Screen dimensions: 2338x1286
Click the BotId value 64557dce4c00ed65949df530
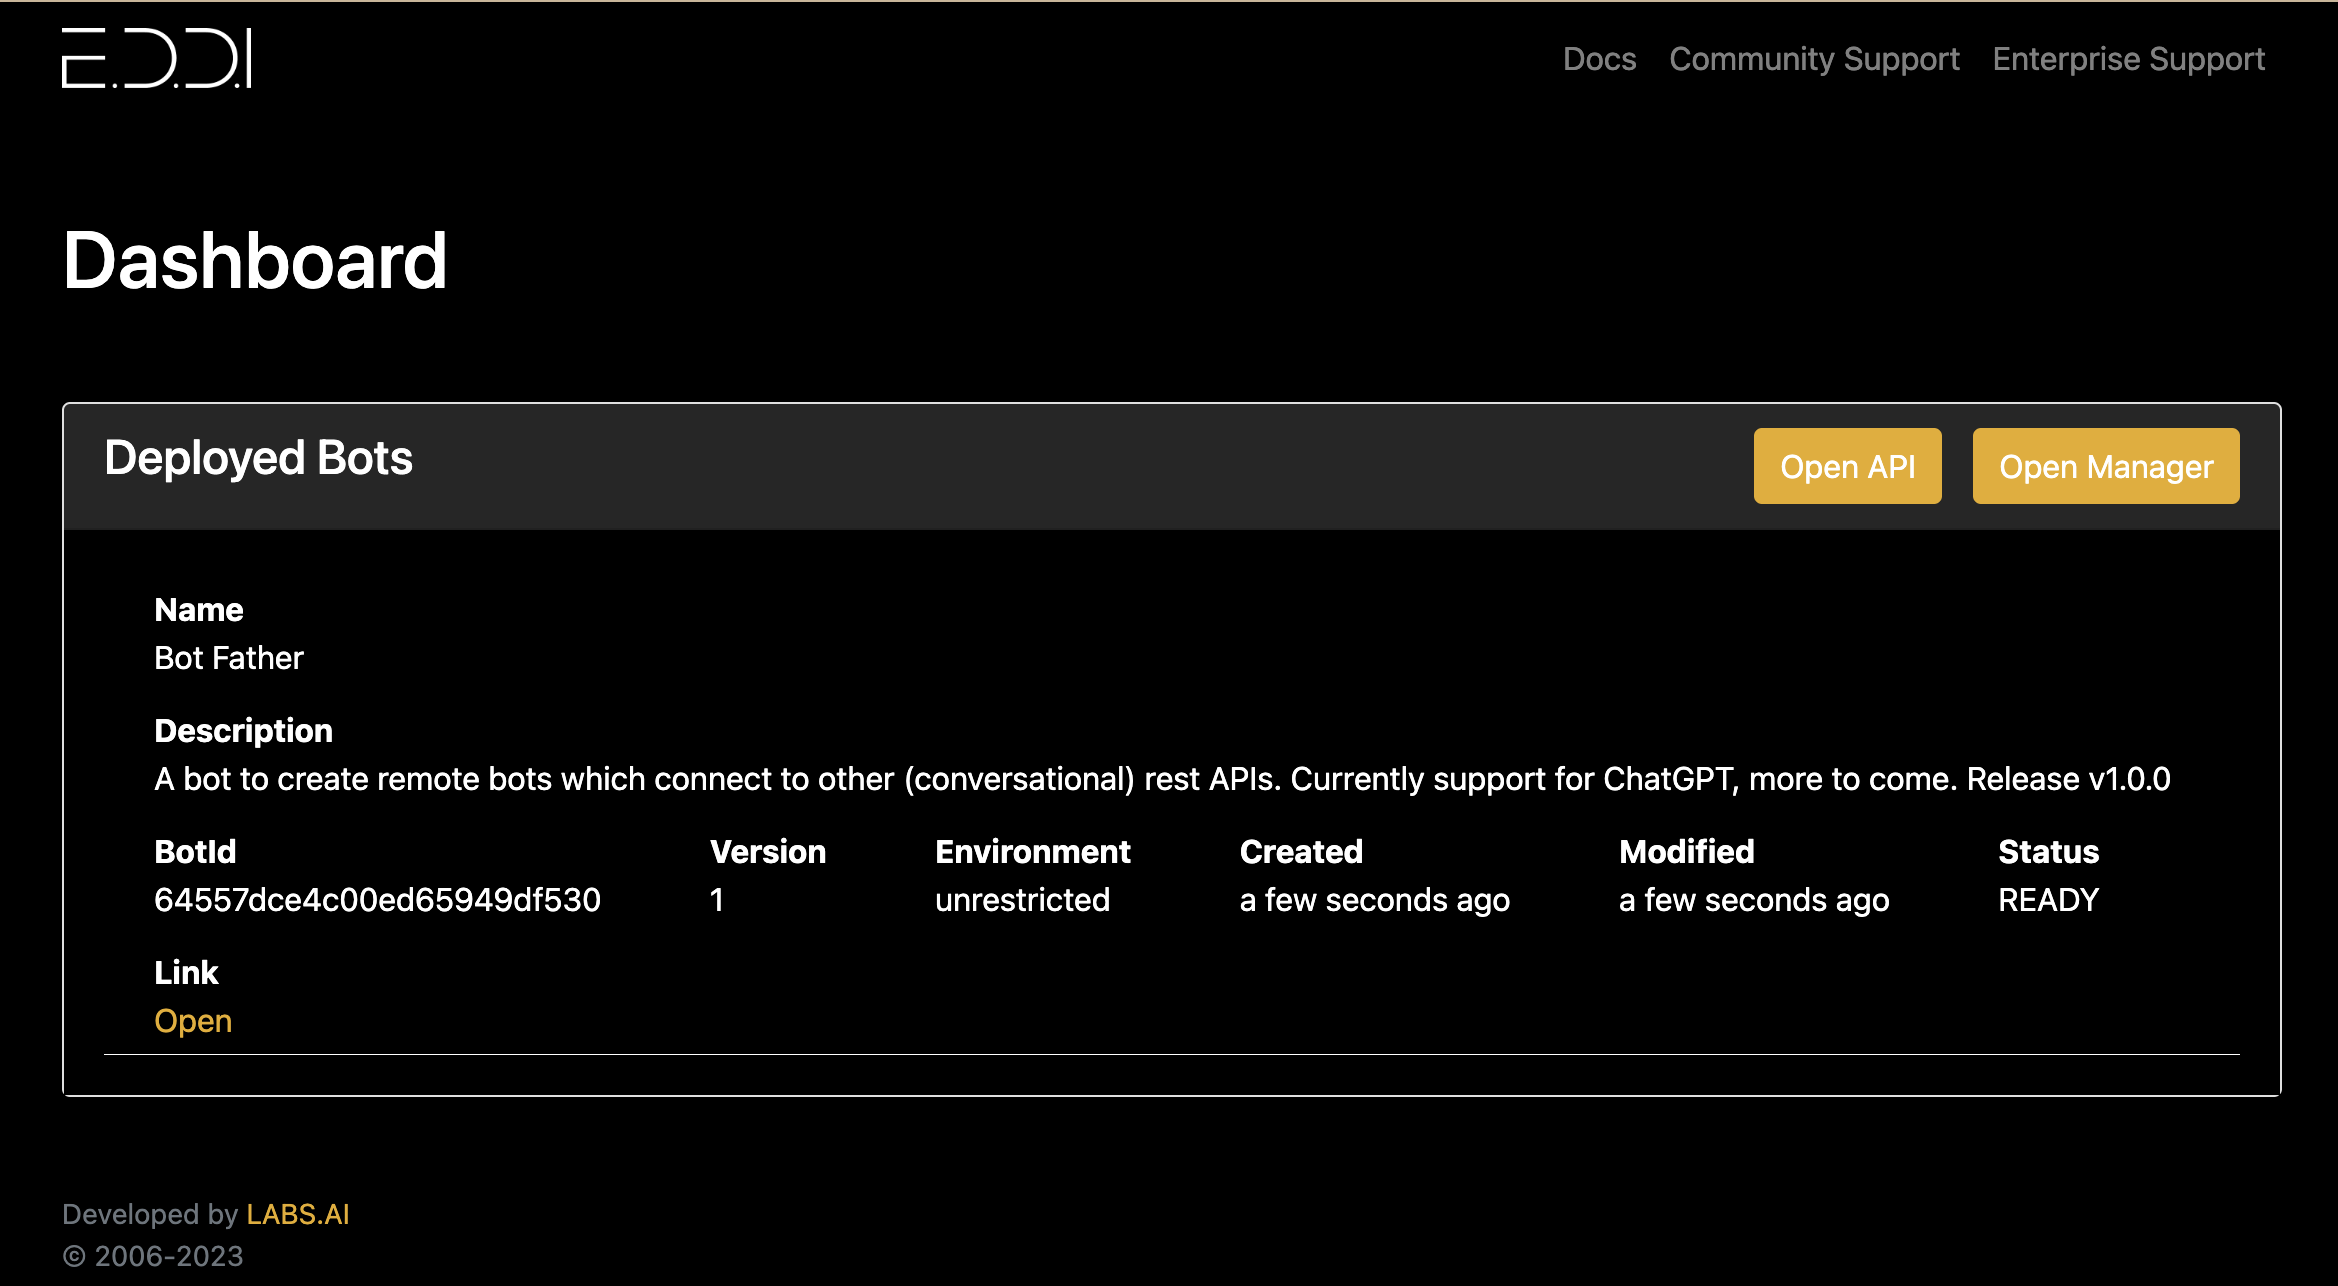(x=377, y=900)
